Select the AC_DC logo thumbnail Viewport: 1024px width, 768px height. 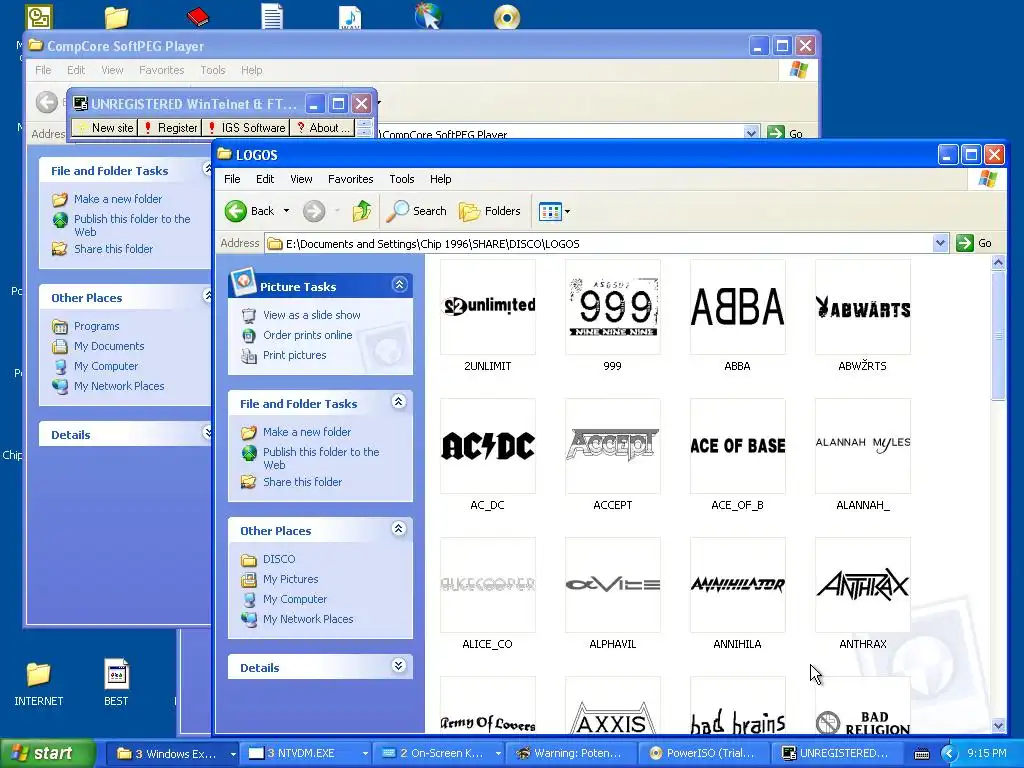pyautogui.click(x=488, y=447)
